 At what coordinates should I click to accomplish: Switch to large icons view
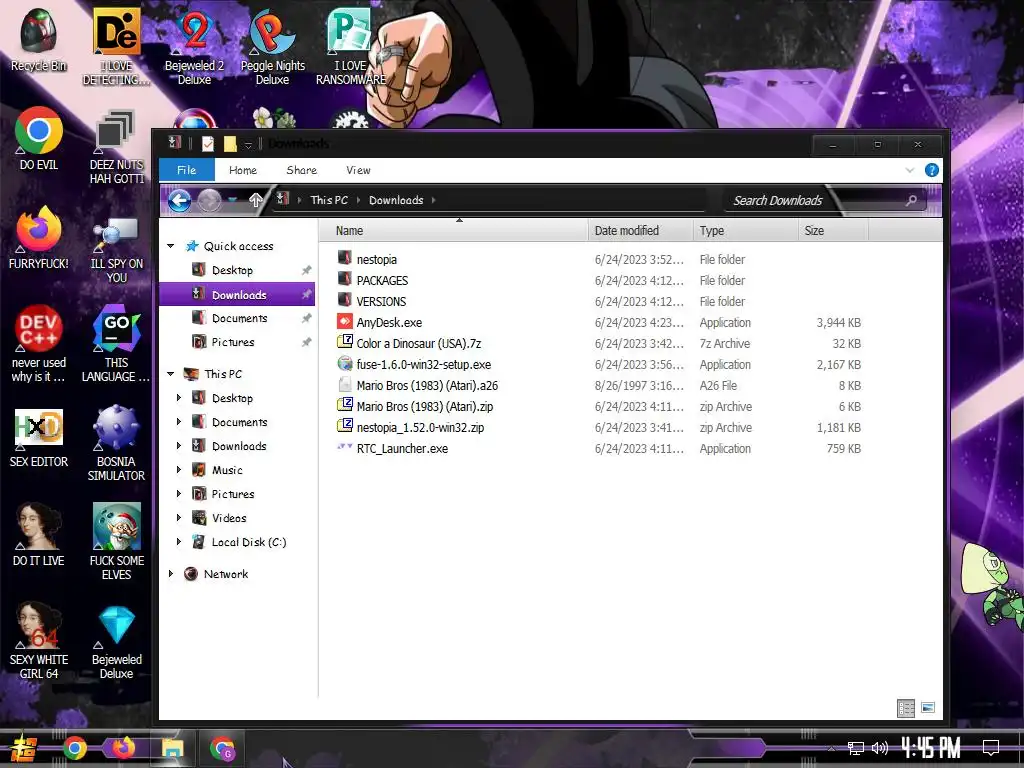click(927, 708)
